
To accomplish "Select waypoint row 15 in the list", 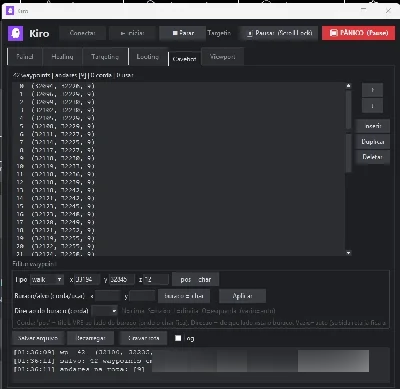I will (178, 206).
